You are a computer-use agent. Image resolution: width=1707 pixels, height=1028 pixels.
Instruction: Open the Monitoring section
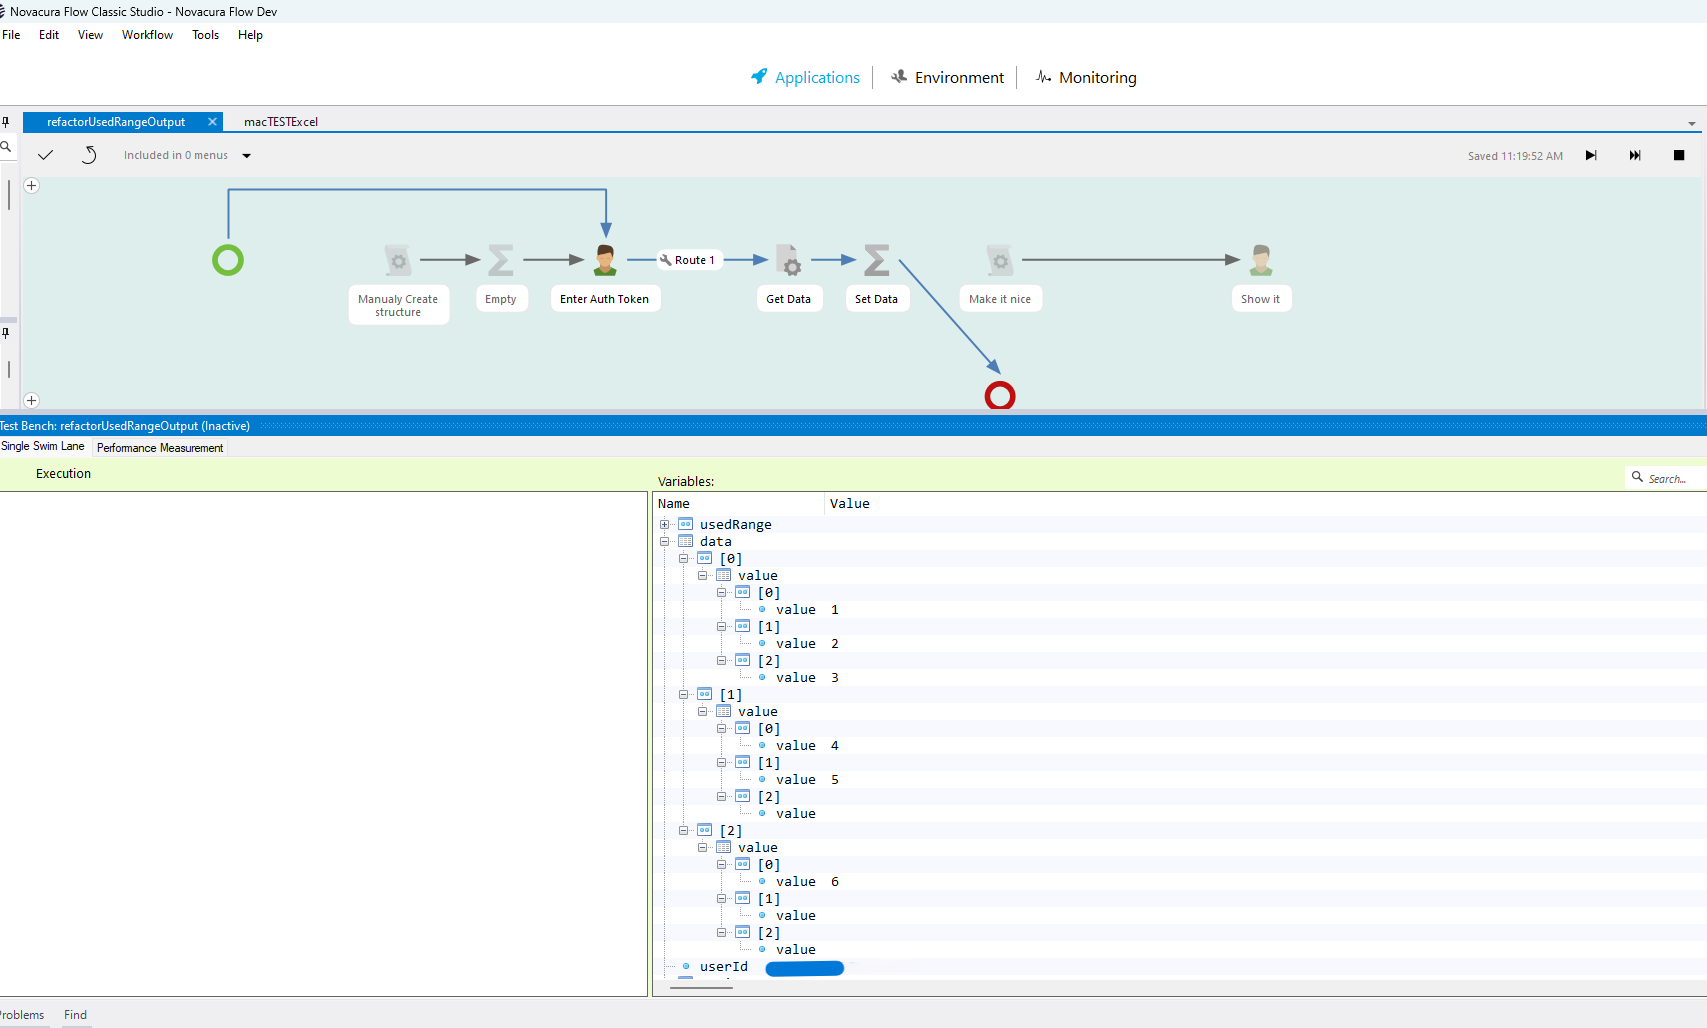click(1086, 77)
